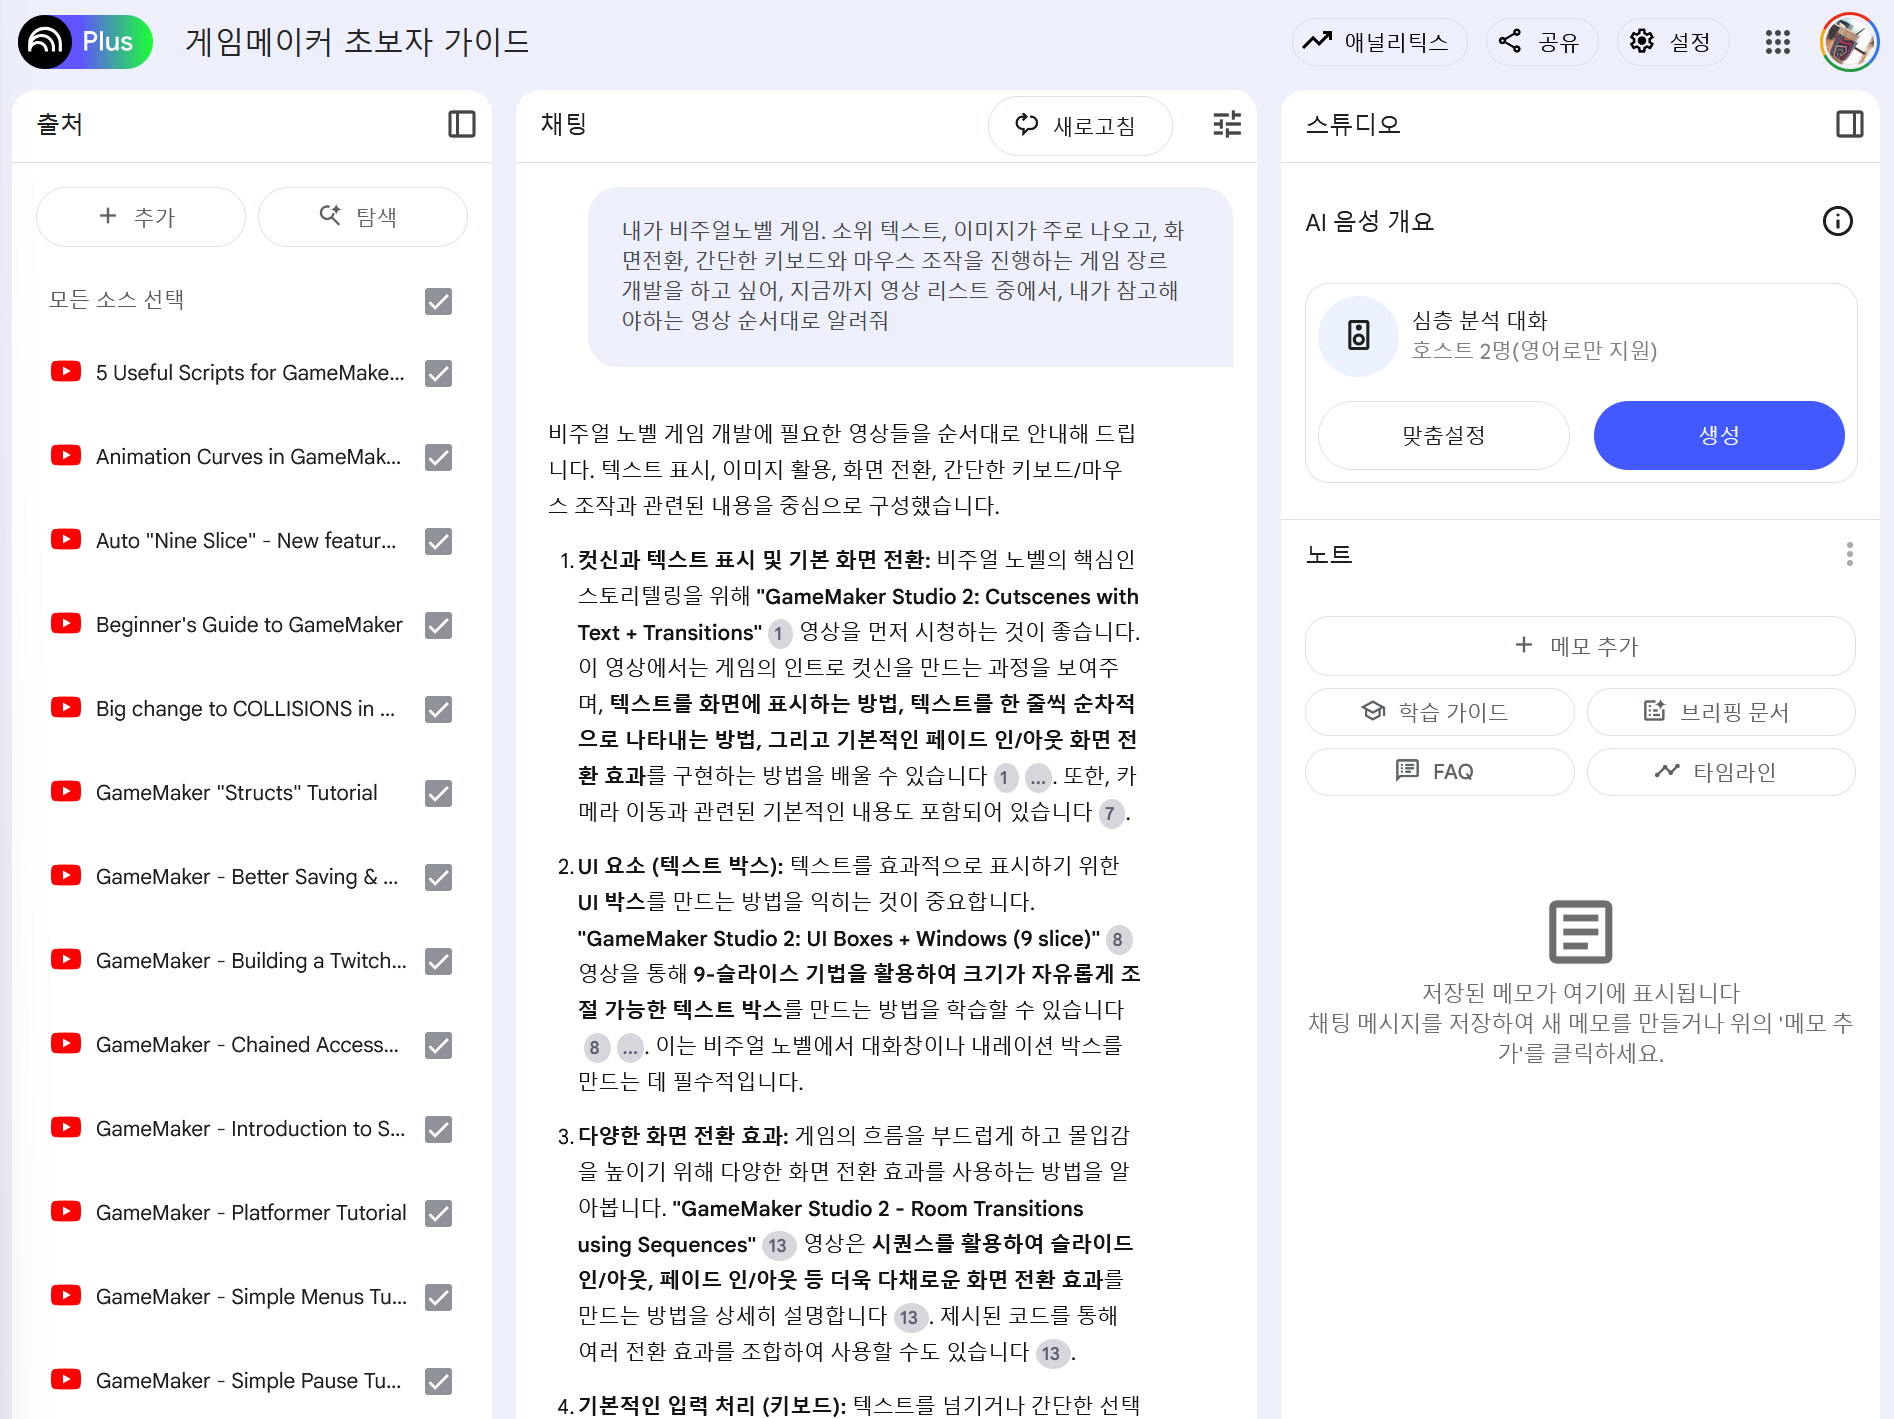Click the user question message bubble
Image resolution: width=1894 pixels, height=1419 pixels.
tap(909, 276)
